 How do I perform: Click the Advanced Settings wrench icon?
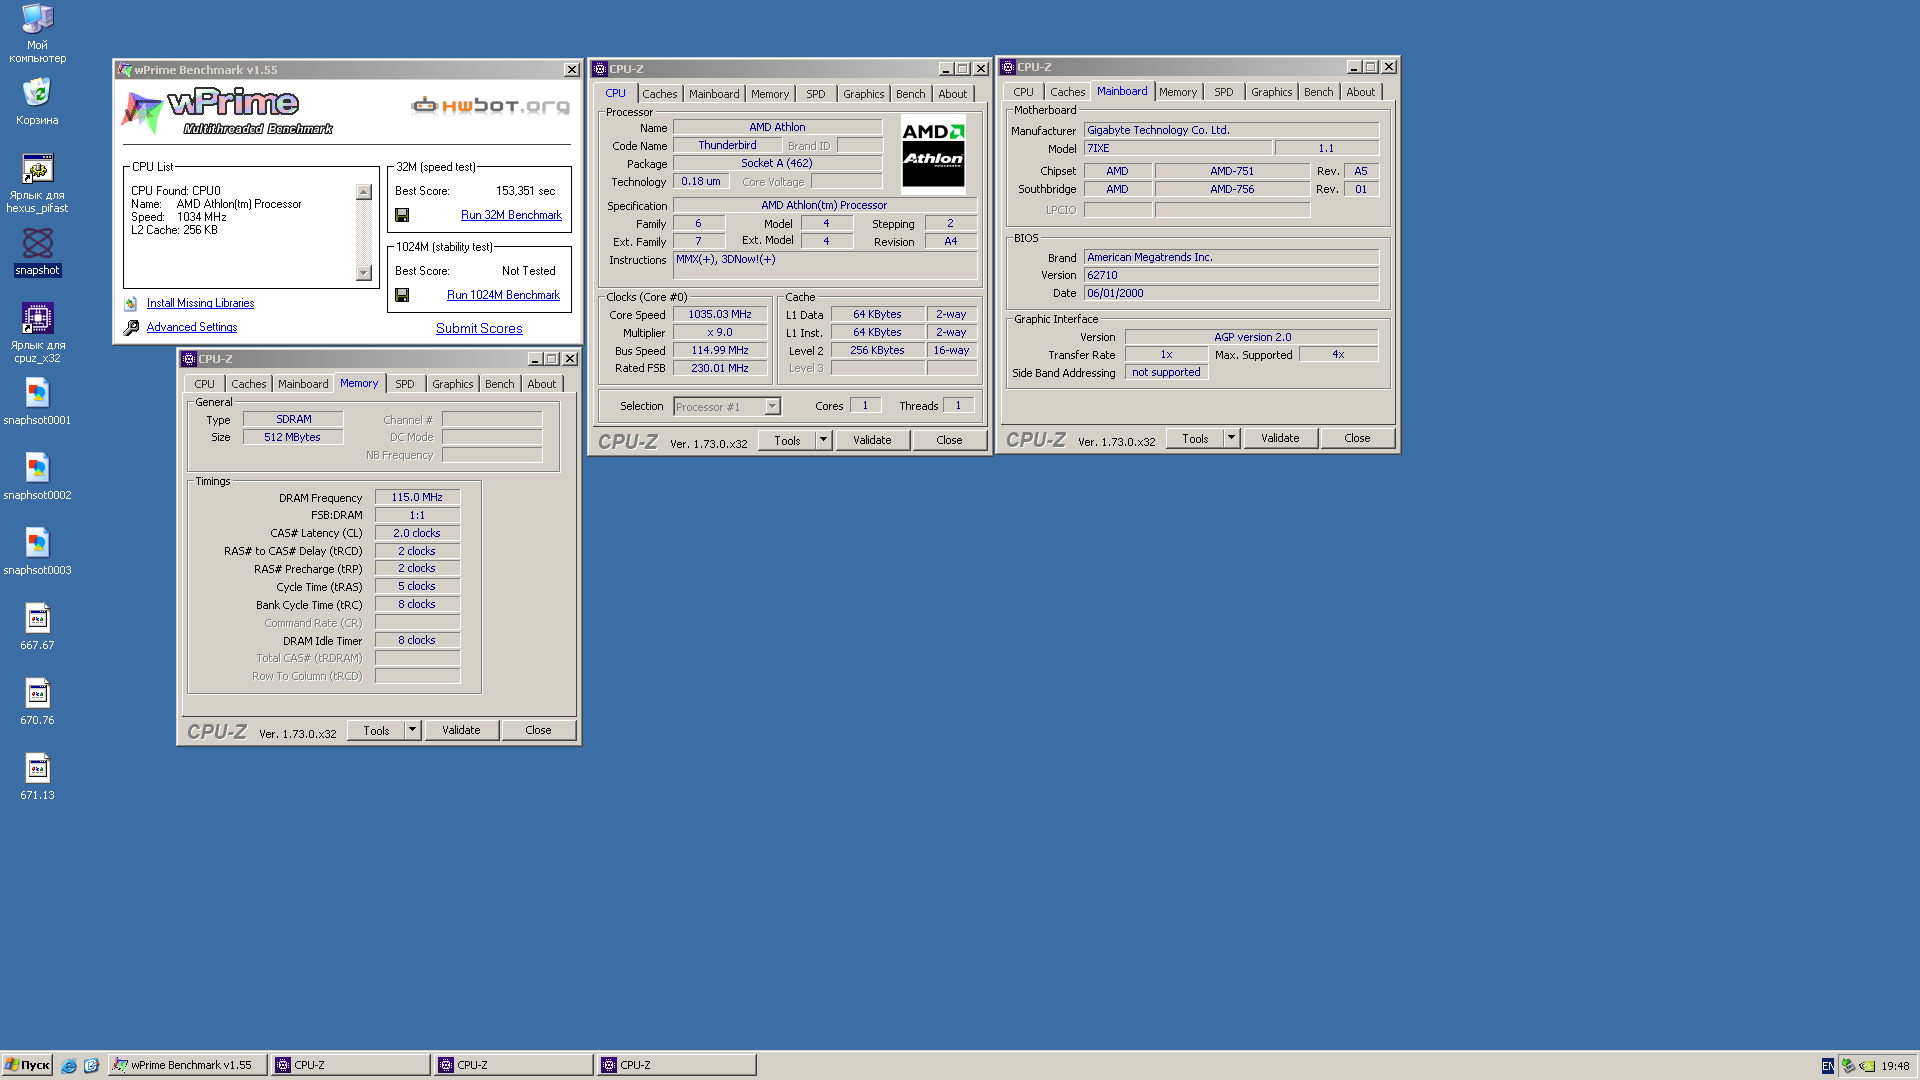pos(131,327)
